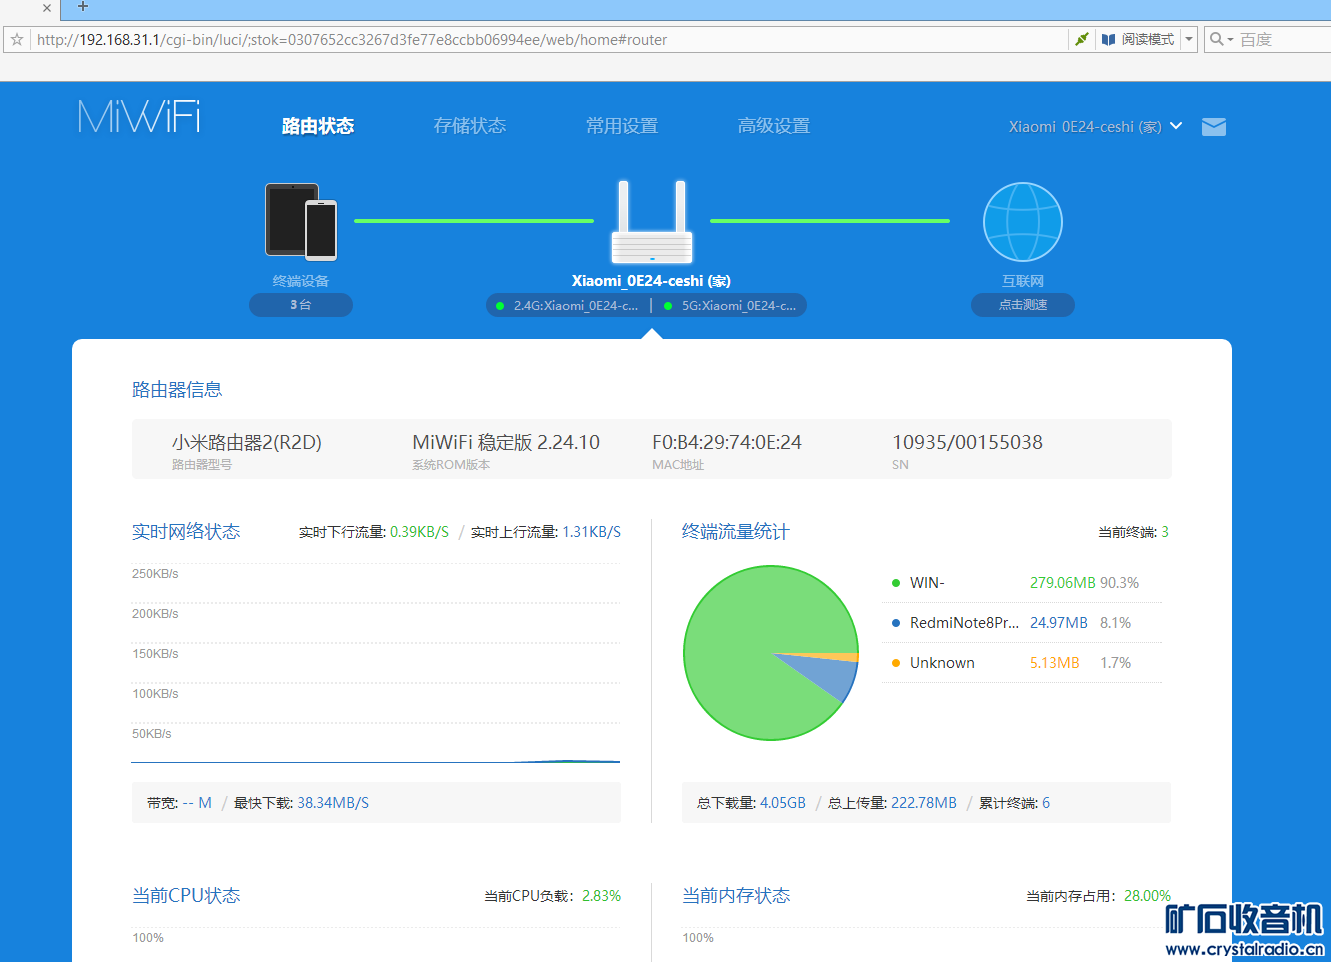Viewport: 1331px width, 962px height.
Task: Go to the 高级设置 tab
Action: [773, 126]
